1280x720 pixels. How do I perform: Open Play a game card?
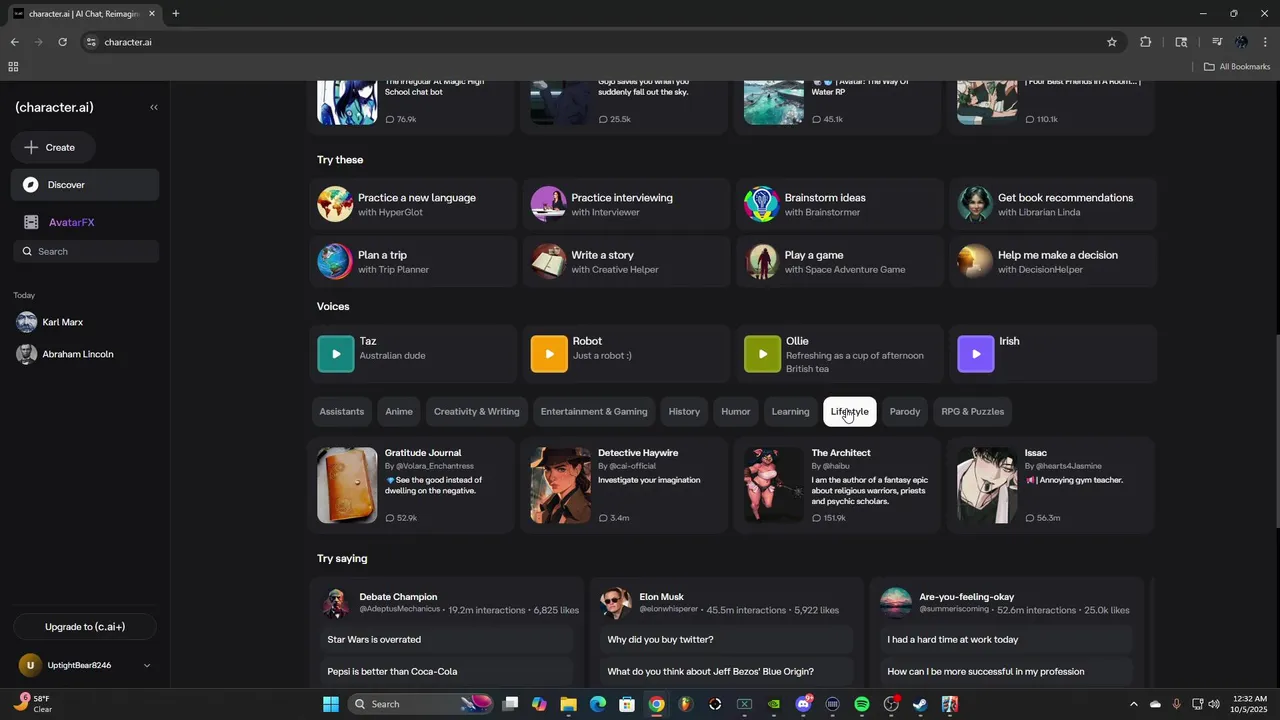[x=840, y=261]
